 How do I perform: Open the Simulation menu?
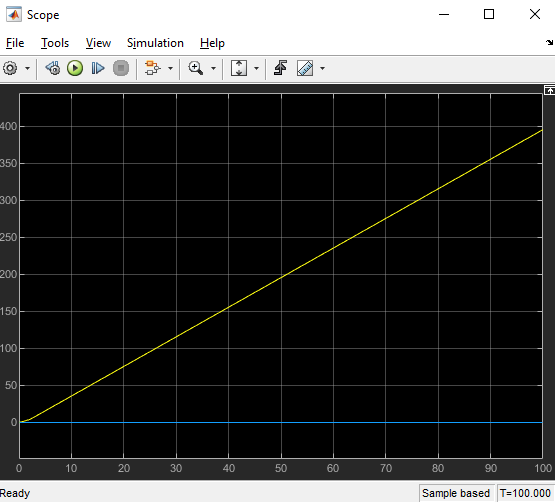click(x=155, y=43)
